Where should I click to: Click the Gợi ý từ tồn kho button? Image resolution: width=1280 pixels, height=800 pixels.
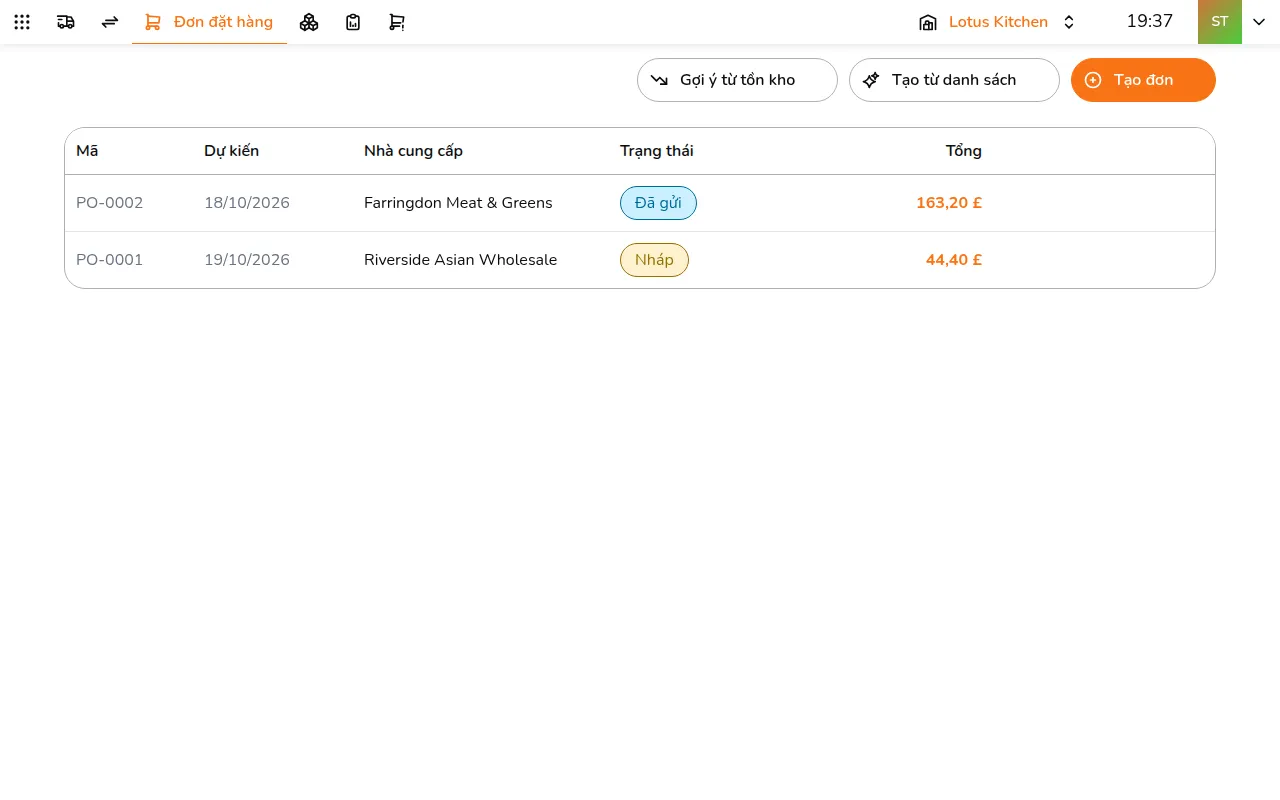(x=737, y=80)
